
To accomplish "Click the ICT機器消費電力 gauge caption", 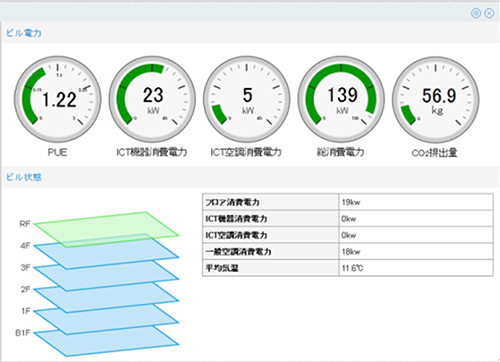I will tap(152, 152).
